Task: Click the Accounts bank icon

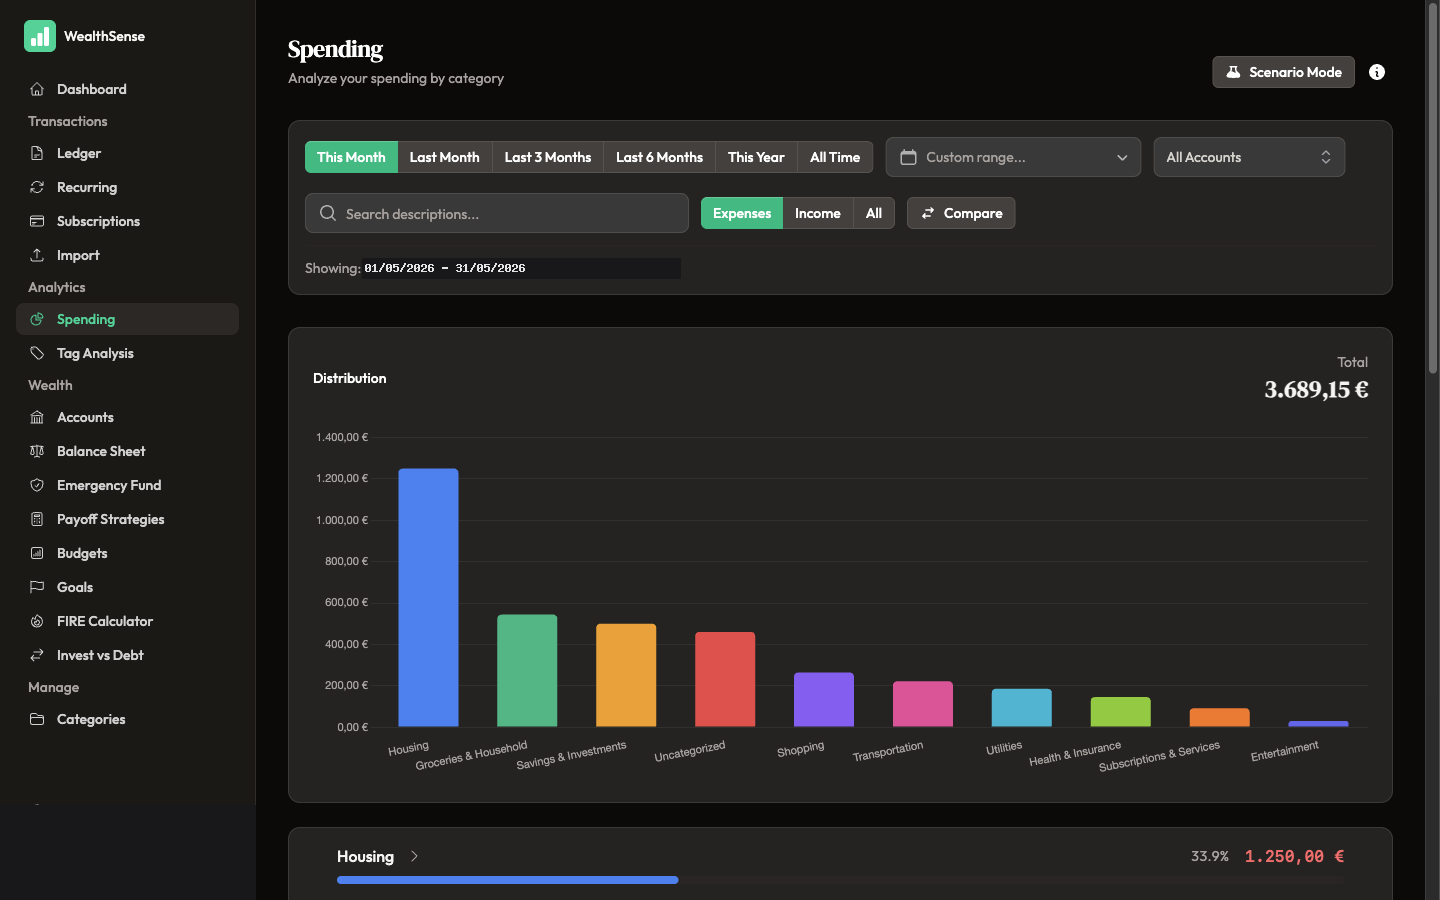Action: (37, 417)
